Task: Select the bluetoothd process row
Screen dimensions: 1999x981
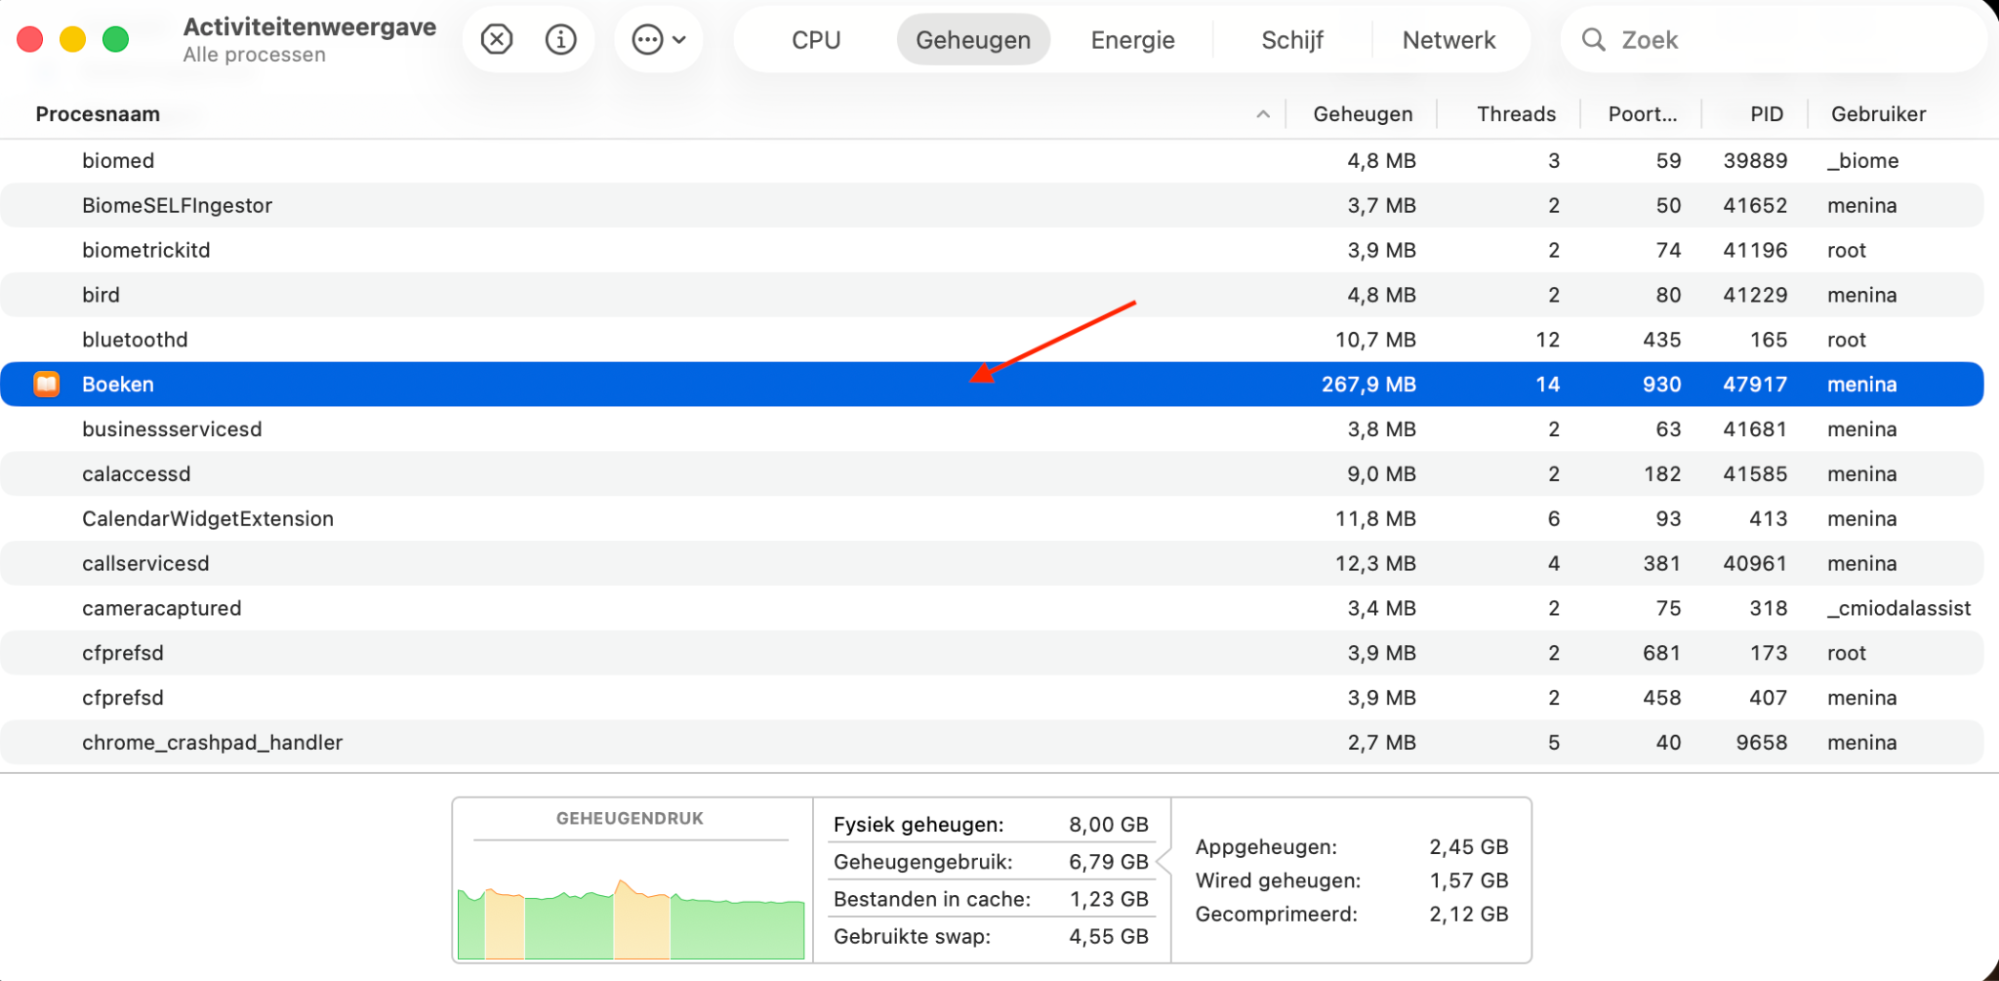Action: click(x=400, y=339)
